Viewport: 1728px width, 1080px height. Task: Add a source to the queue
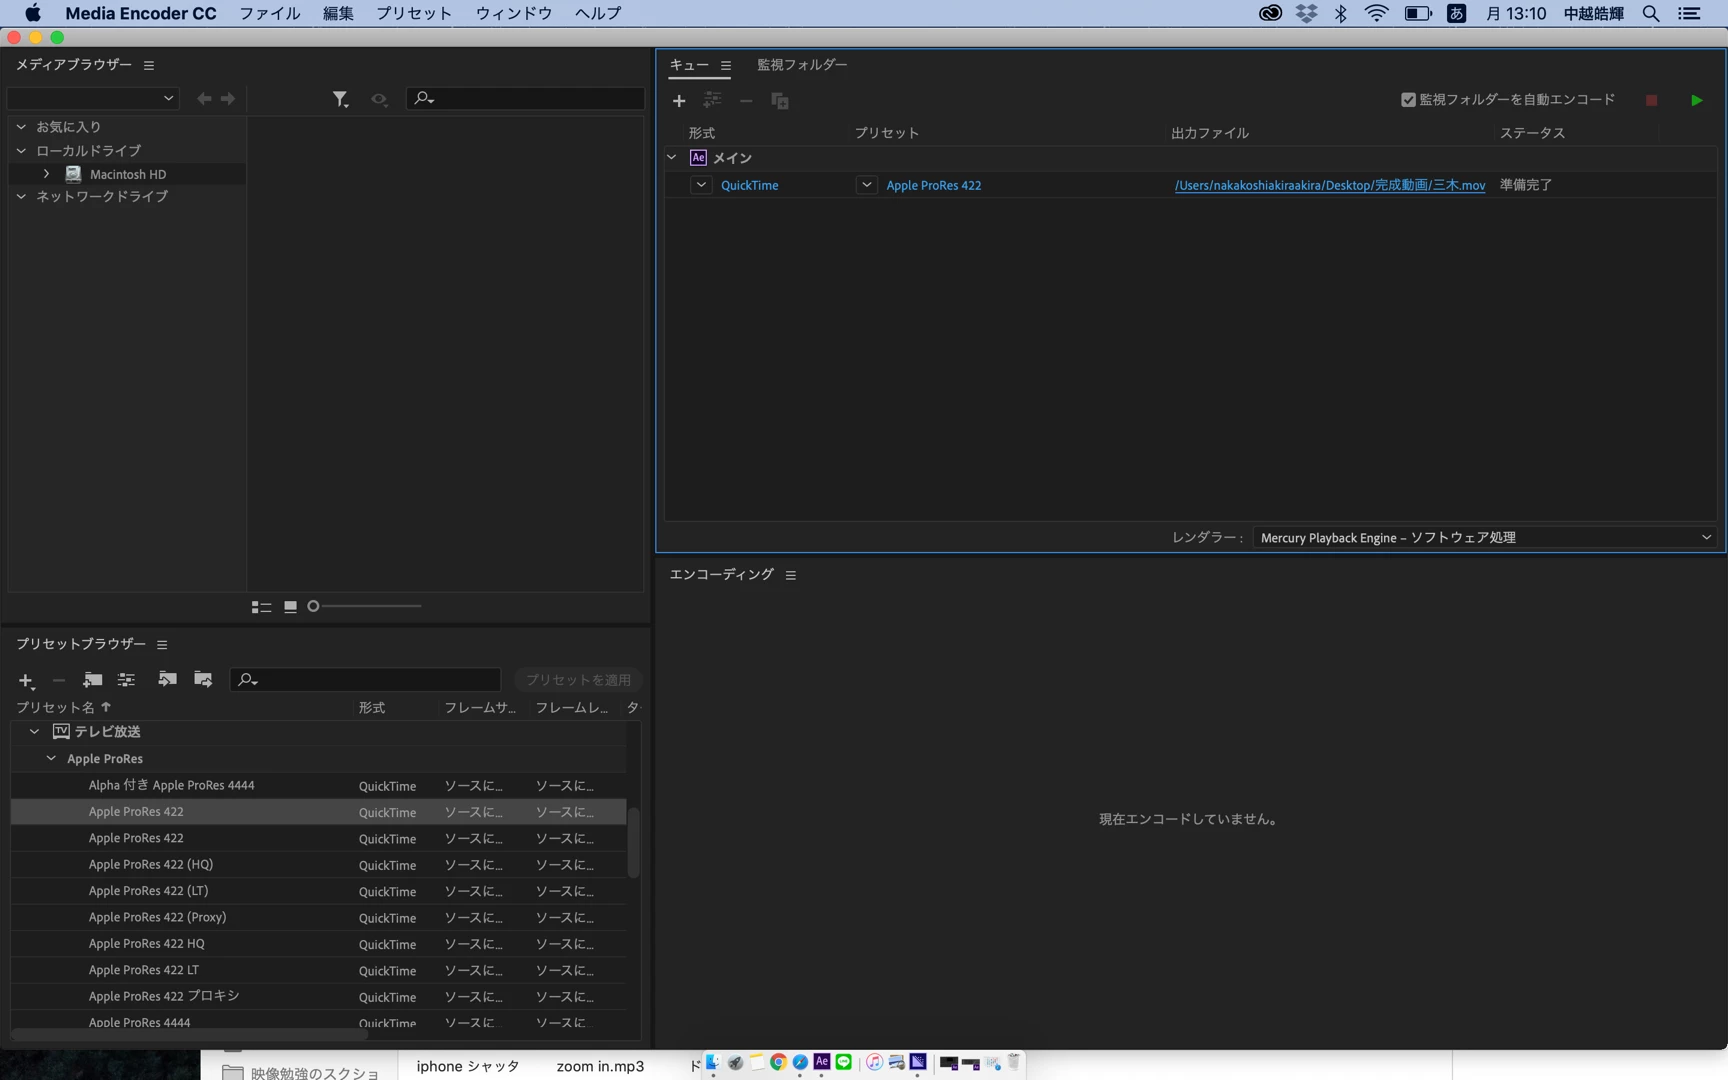[679, 101]
